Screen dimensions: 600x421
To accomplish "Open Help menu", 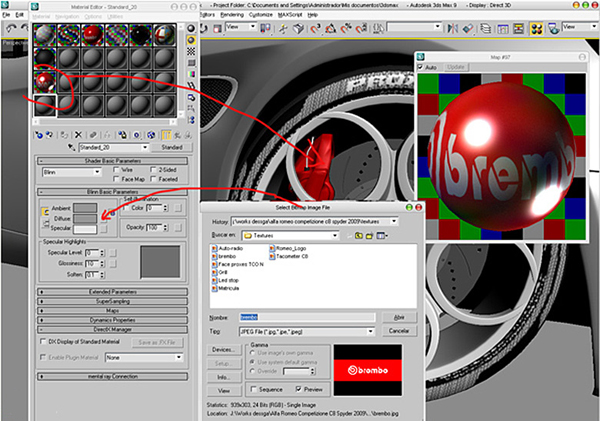I will click(313, 15).
